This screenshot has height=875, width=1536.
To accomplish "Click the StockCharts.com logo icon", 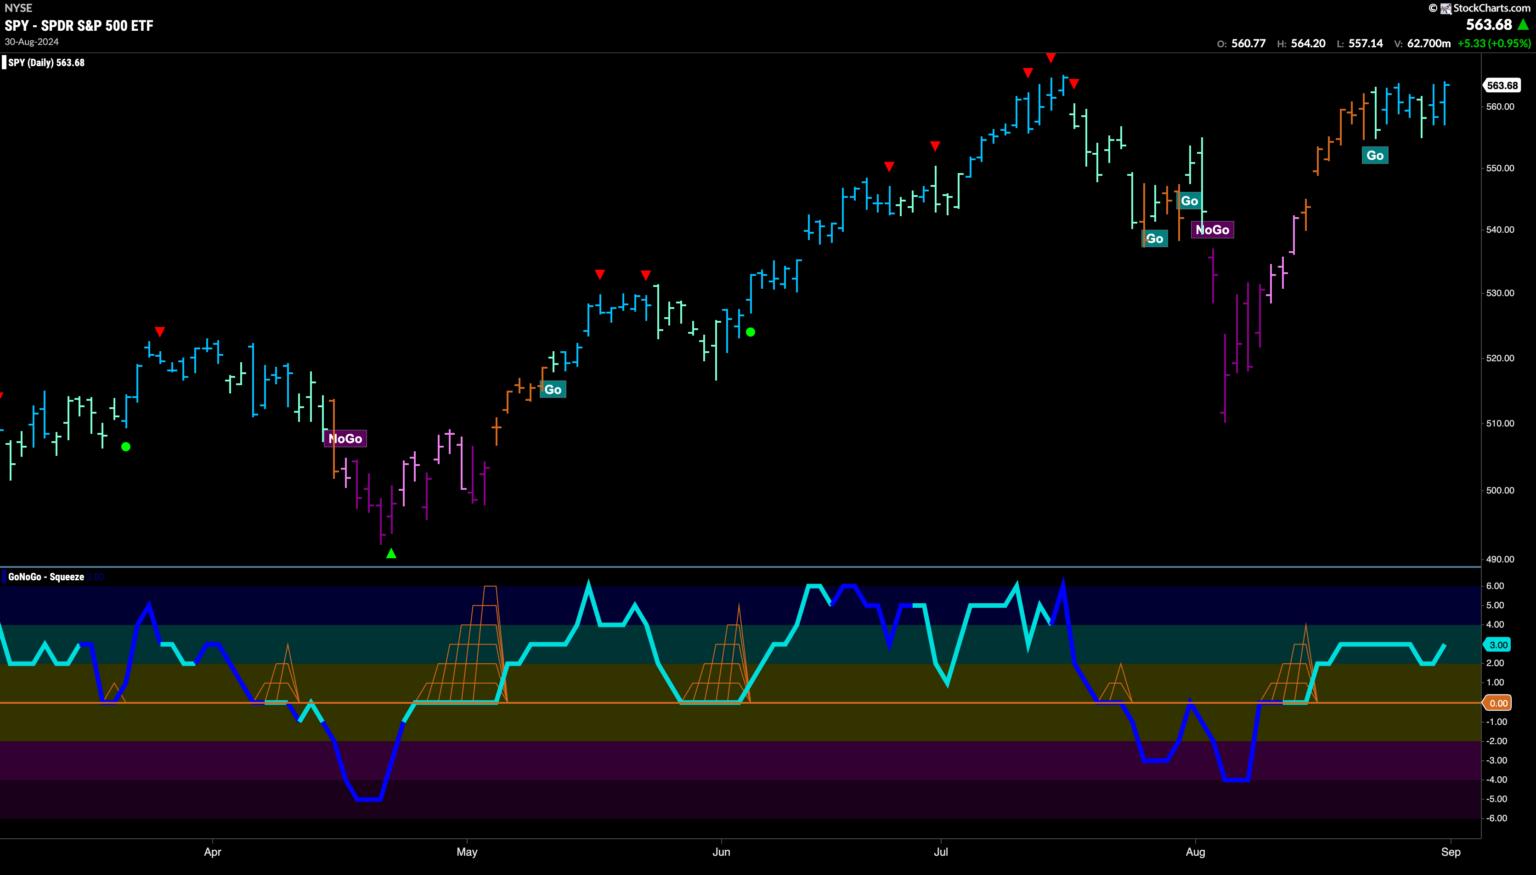I will coord(1444,8).
